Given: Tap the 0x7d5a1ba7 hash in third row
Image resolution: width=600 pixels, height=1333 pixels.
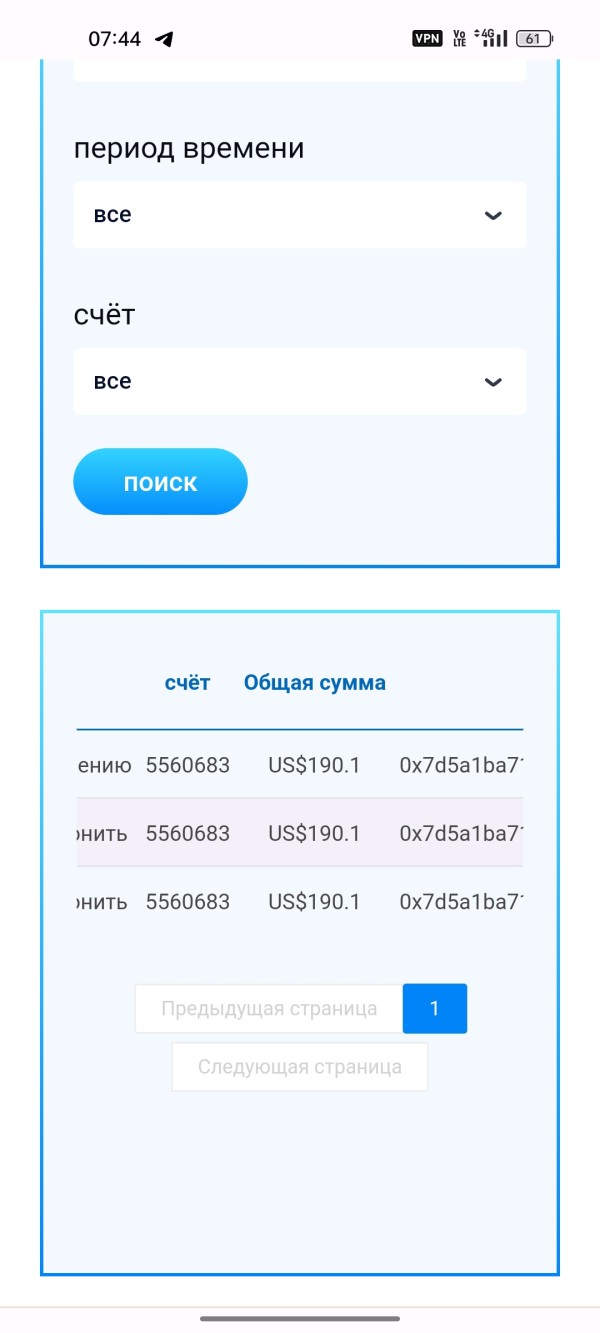Looking at the screenshot, I should coord(461,902).
